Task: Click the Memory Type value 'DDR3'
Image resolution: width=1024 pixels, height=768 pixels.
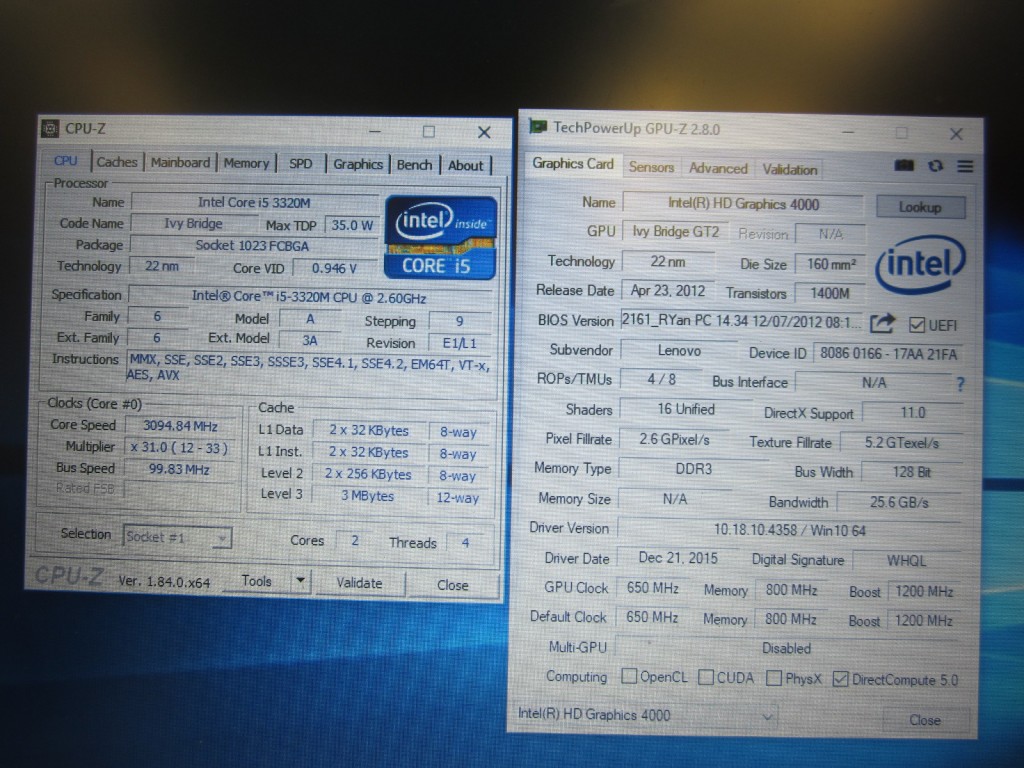Action: [694, 469]
